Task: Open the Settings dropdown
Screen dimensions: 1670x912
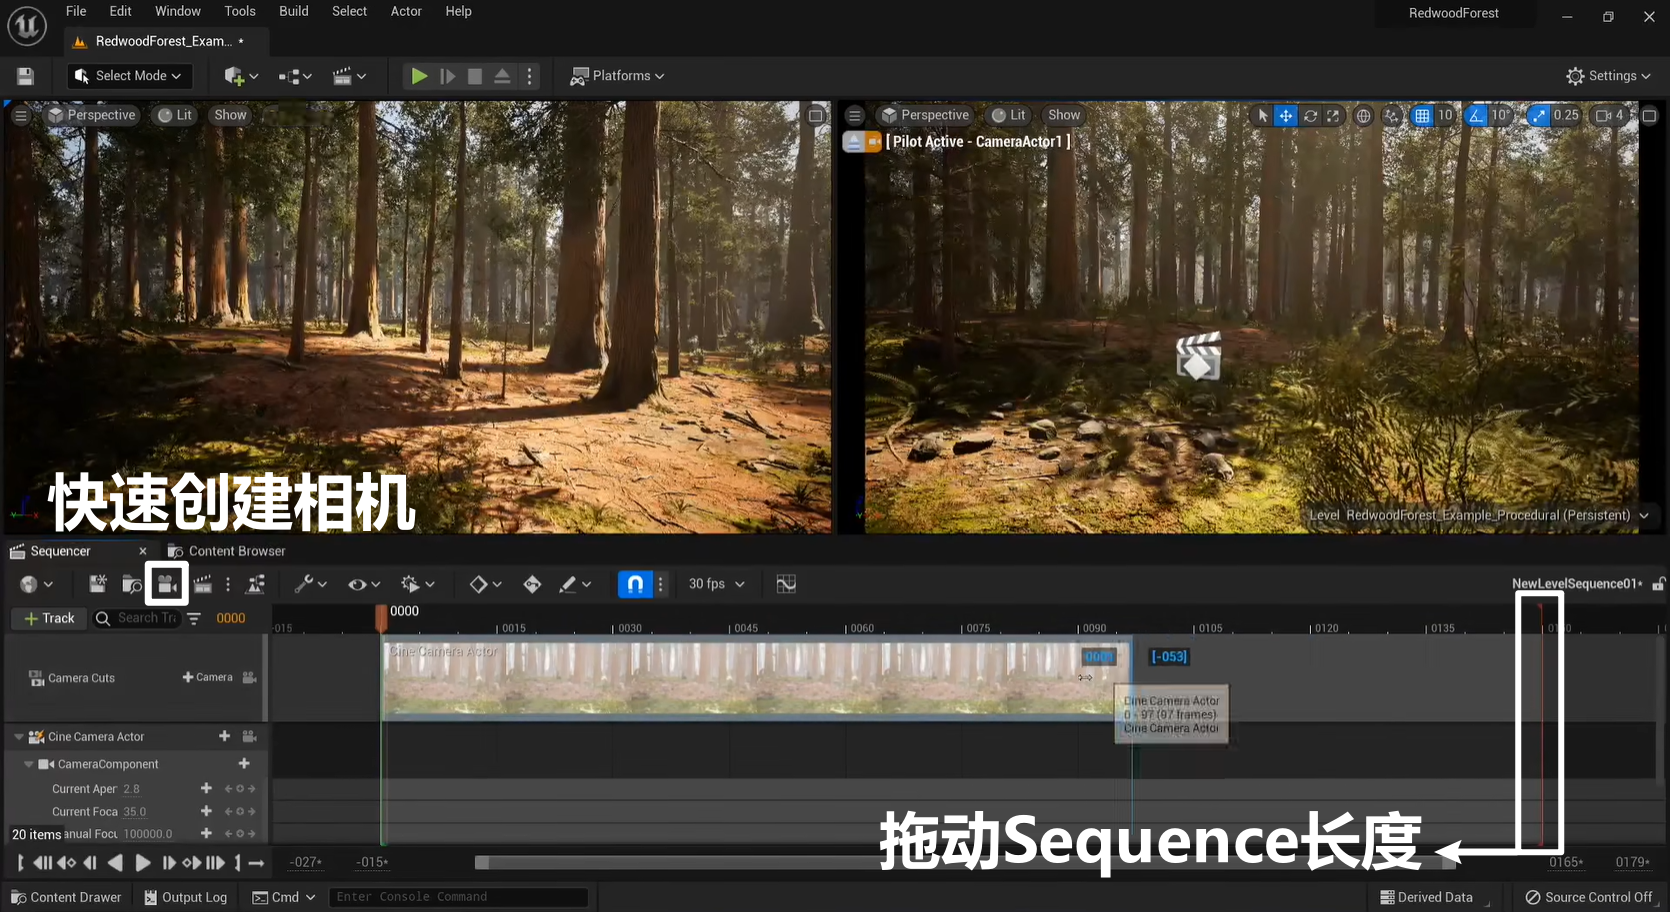Action: pyautogui.click(x=1608, y=76)
